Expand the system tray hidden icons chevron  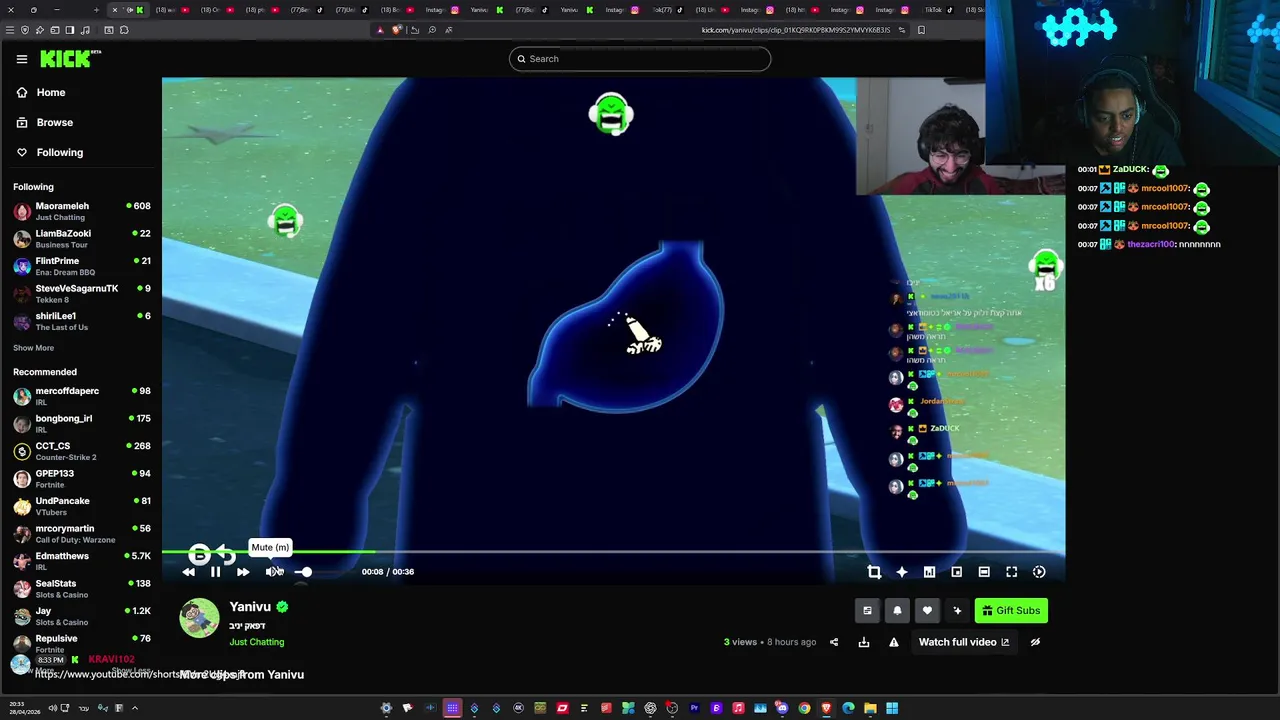pos(135,708)
